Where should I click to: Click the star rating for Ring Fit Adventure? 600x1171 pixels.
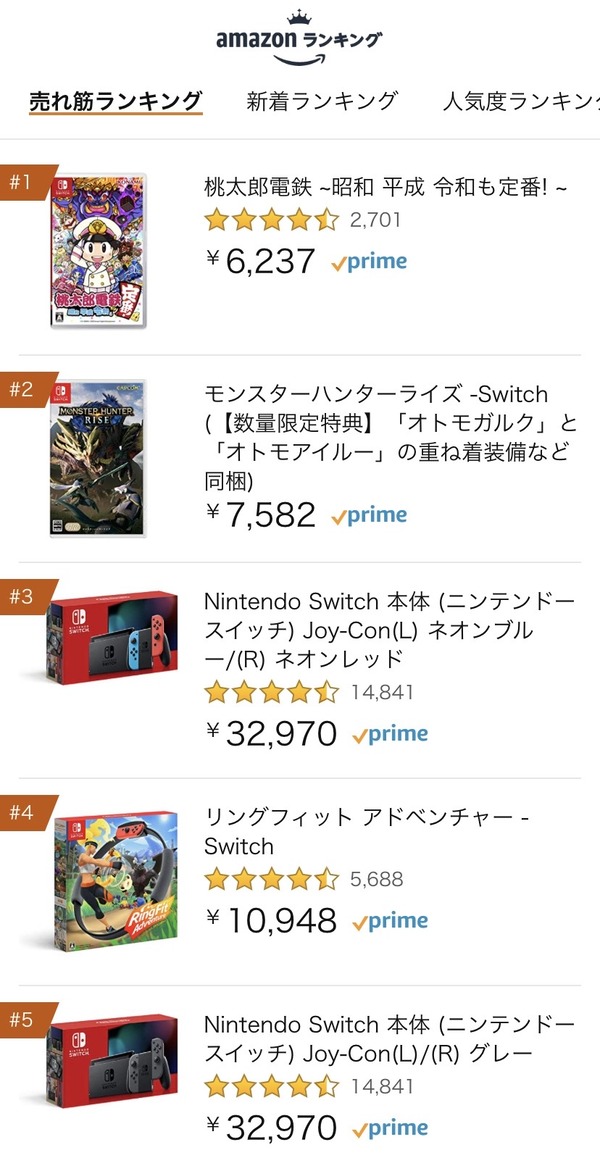[271, 880]
